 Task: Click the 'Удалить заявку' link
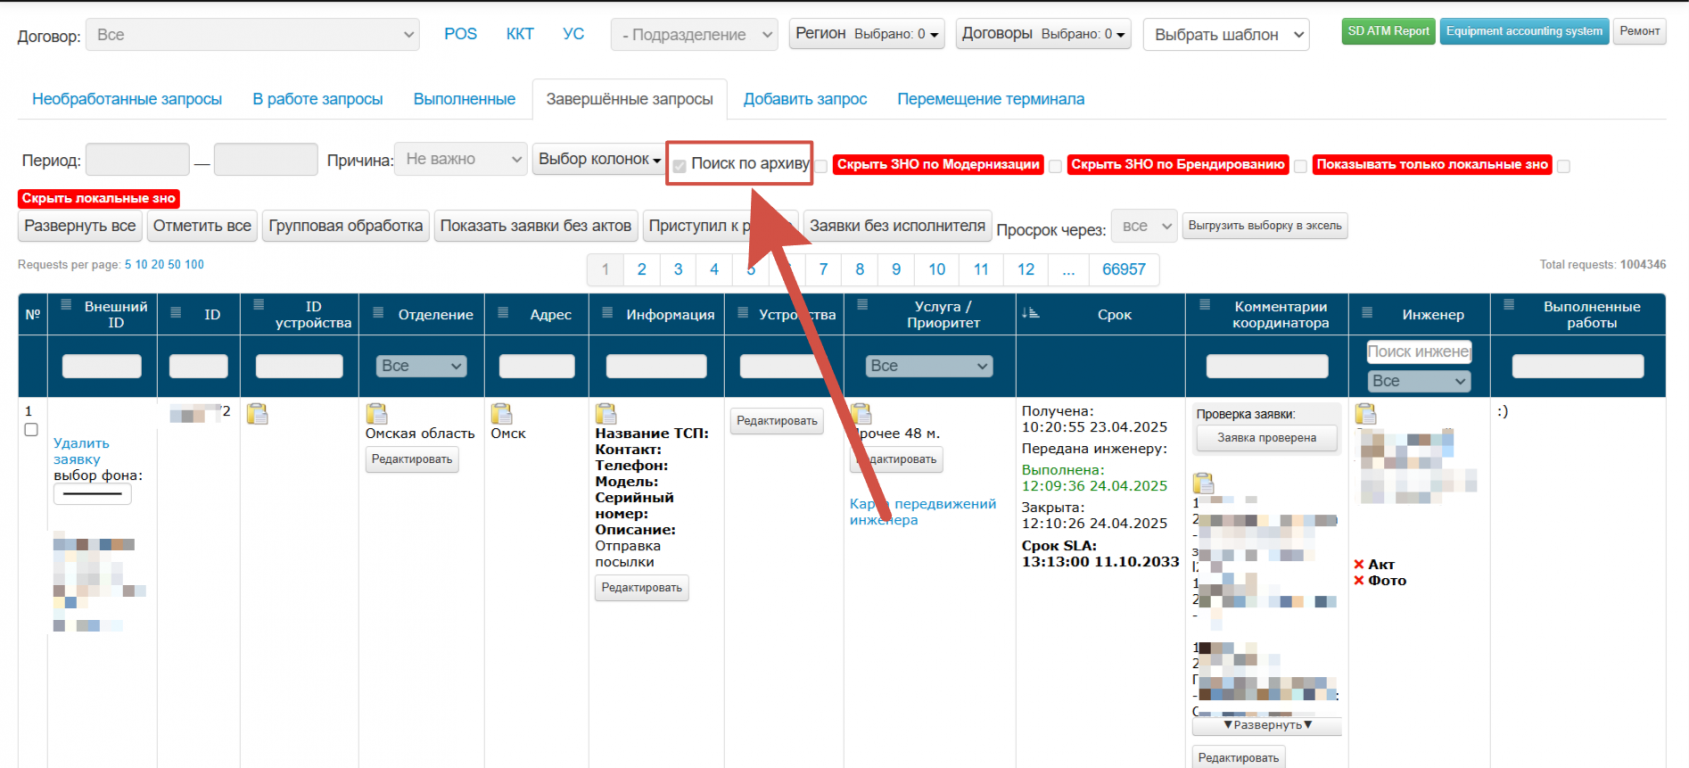[80, 451]
